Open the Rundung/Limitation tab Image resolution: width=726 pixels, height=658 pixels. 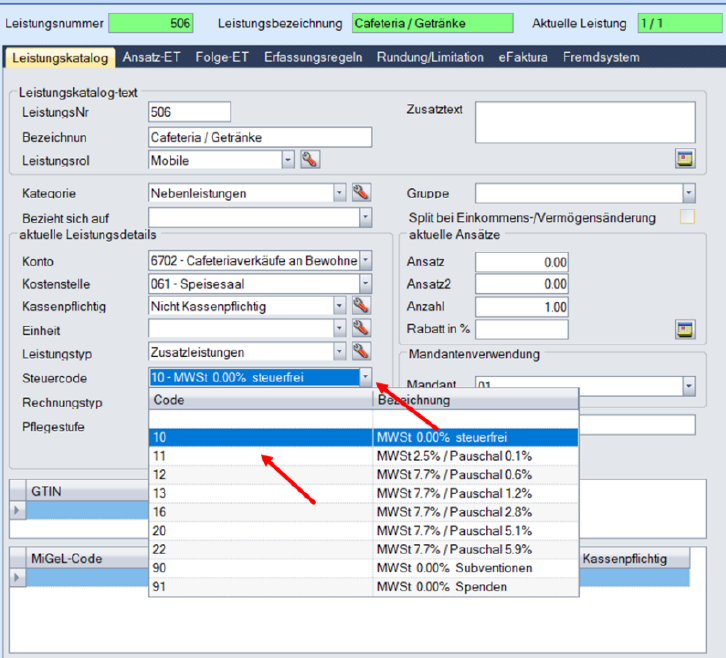click(x=430, y=57)
